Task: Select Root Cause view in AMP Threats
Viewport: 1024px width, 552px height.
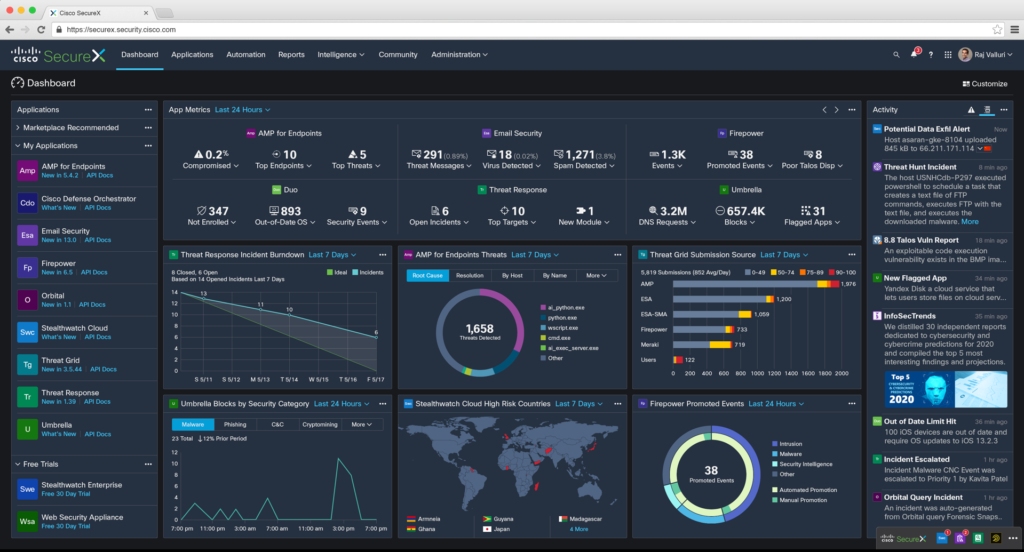Action: coord(427,275)
